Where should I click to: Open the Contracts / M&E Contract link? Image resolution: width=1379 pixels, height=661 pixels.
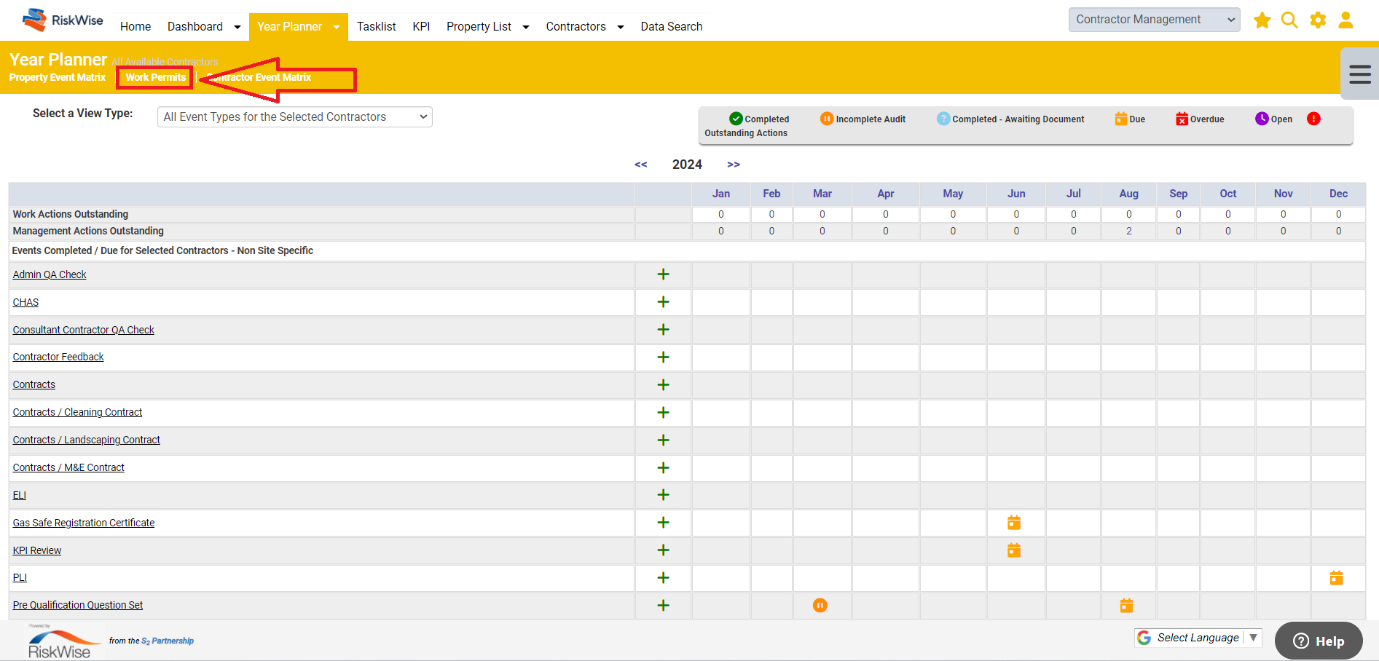click(x=68, y=468)
